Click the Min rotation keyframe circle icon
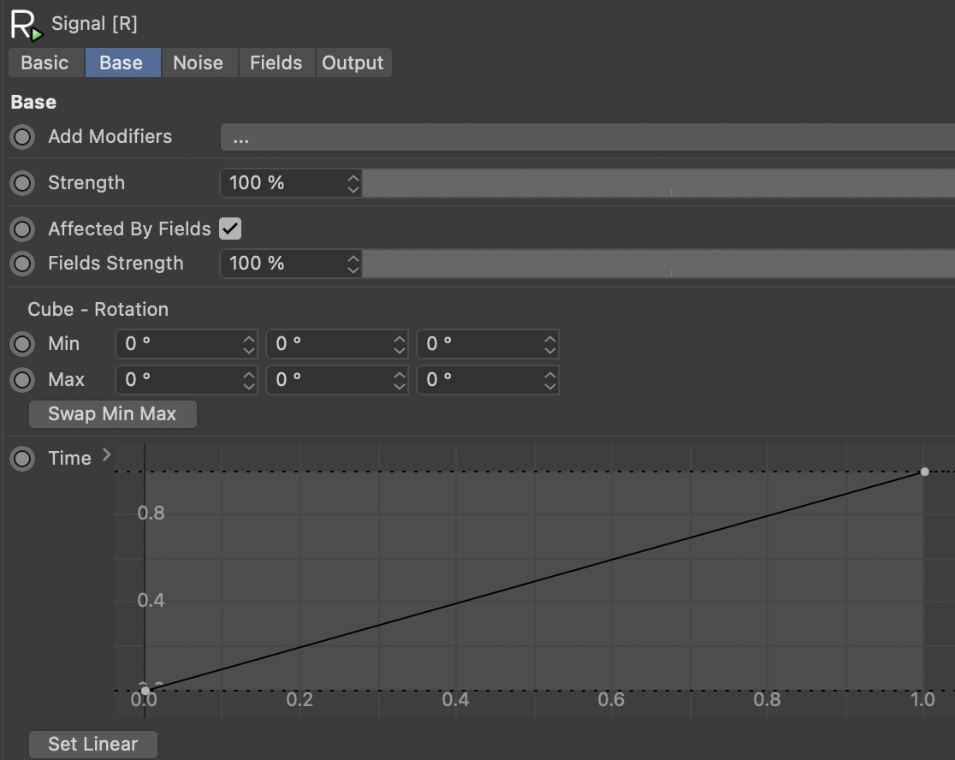Image resolution: width=955 pixels, height=760 pixels. pyautogui.click(x=22, y=344)
